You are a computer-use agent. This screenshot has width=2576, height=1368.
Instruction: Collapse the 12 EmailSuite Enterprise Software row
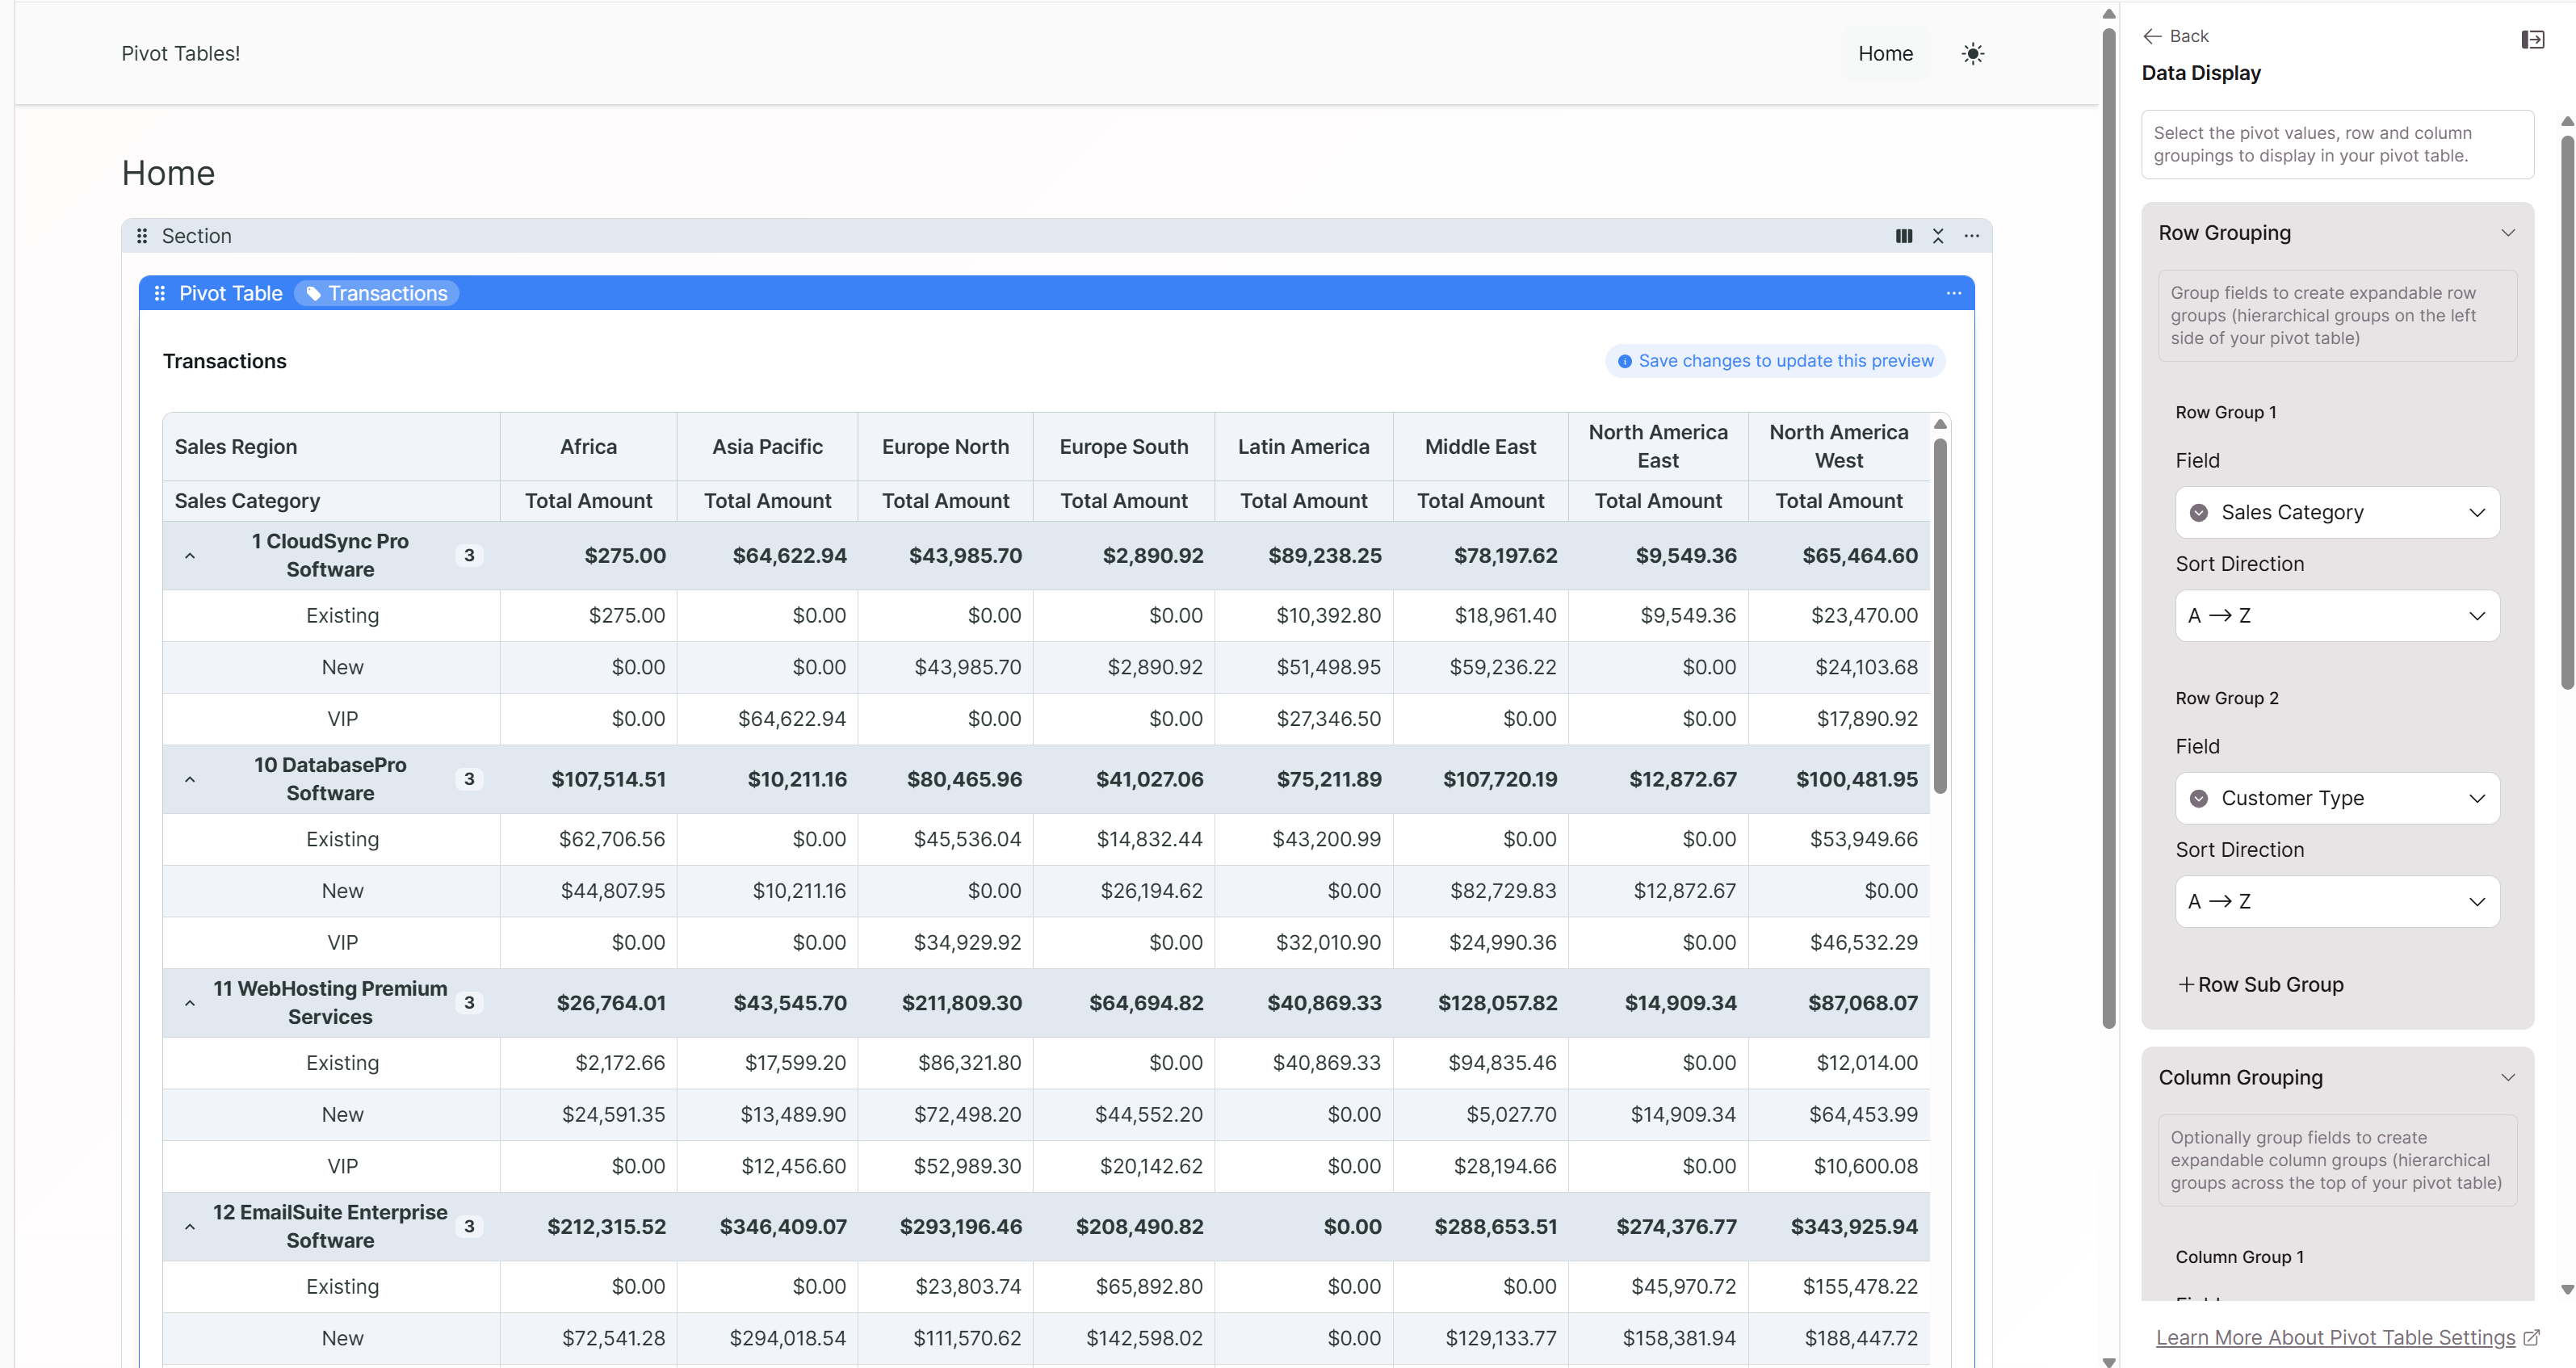[190, 1228]
